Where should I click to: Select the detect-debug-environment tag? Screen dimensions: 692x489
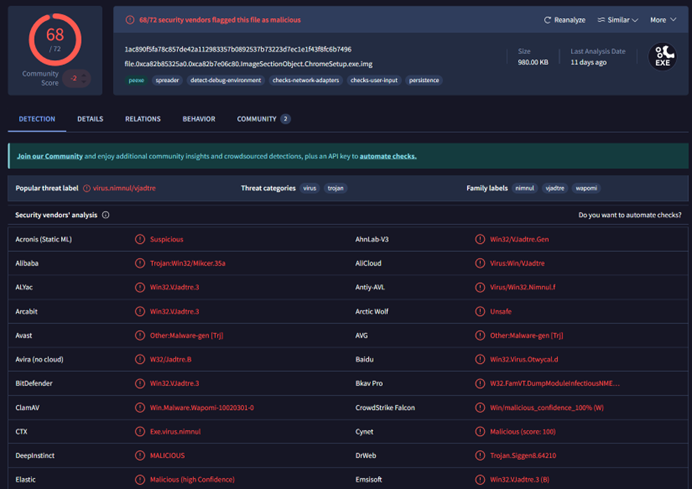(x=226, y=80)
